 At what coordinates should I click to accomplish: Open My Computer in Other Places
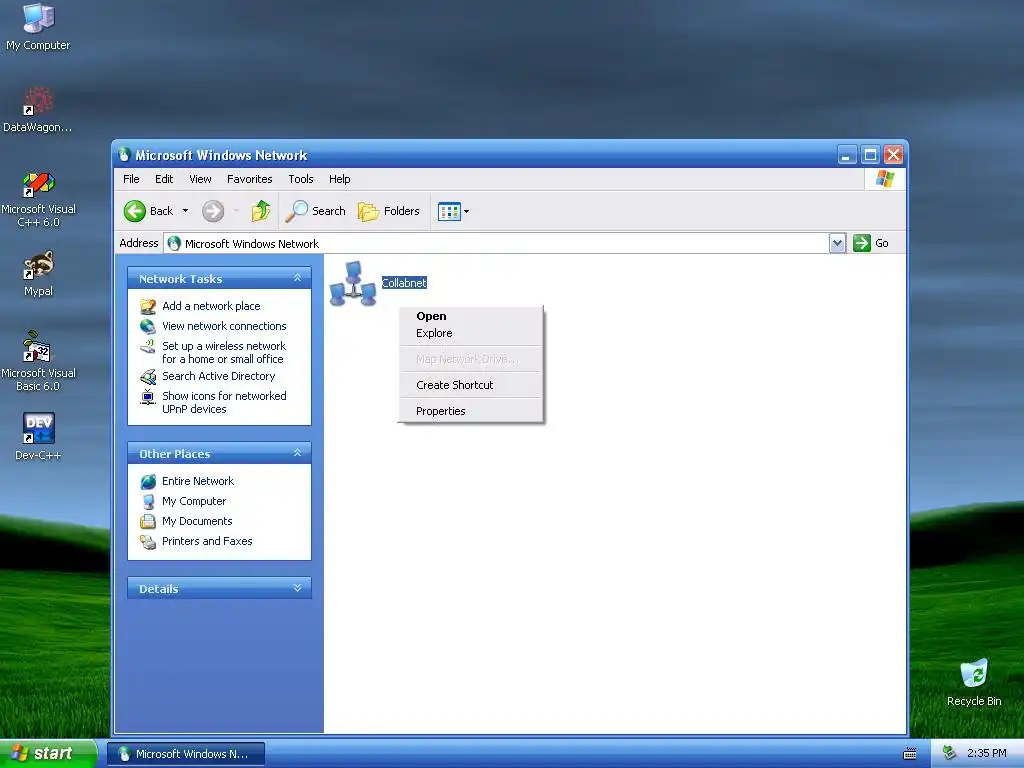click(194, 501)
